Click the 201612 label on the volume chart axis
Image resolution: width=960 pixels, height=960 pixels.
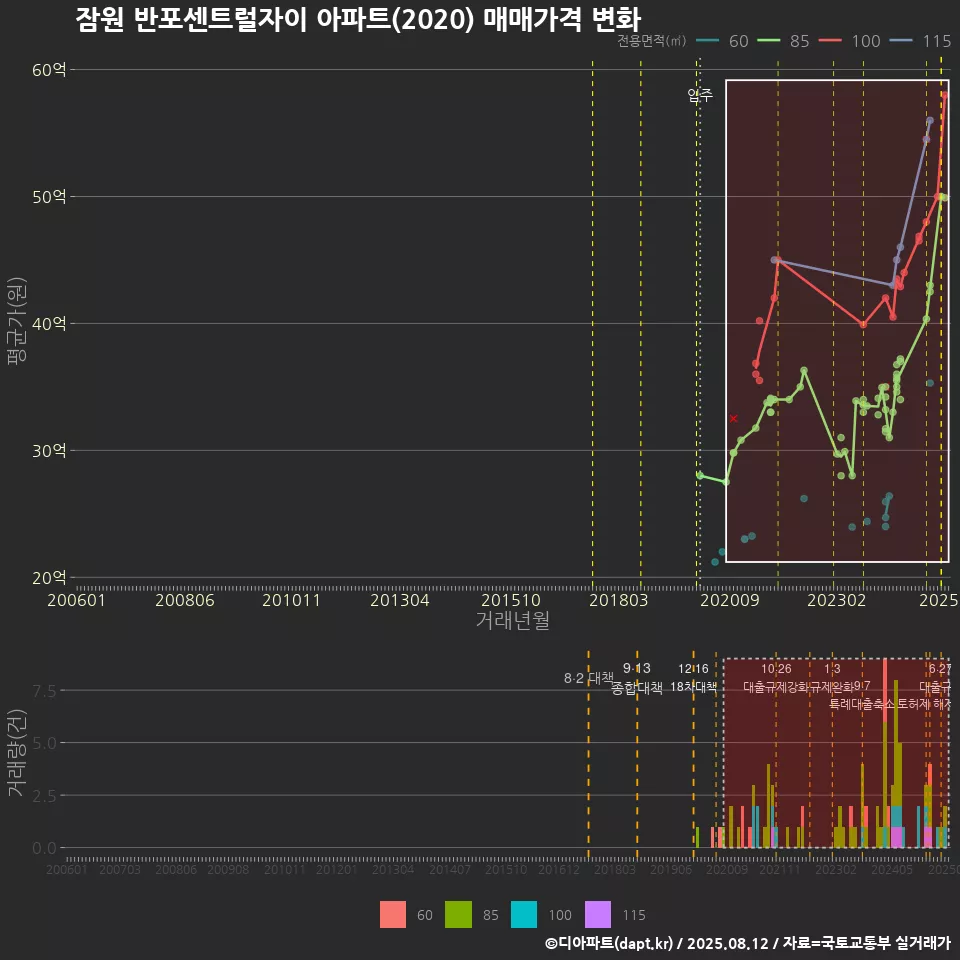559,869
